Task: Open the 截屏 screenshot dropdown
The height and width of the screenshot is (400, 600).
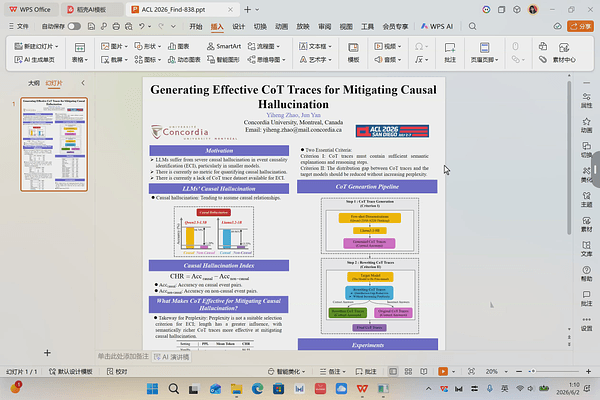Action: [114, 60]
